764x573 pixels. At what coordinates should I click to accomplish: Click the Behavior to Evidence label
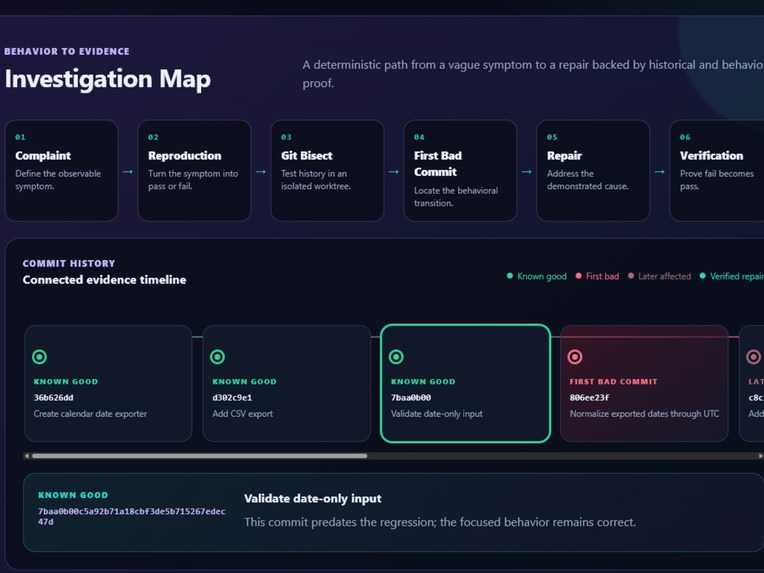click(67, 51)
